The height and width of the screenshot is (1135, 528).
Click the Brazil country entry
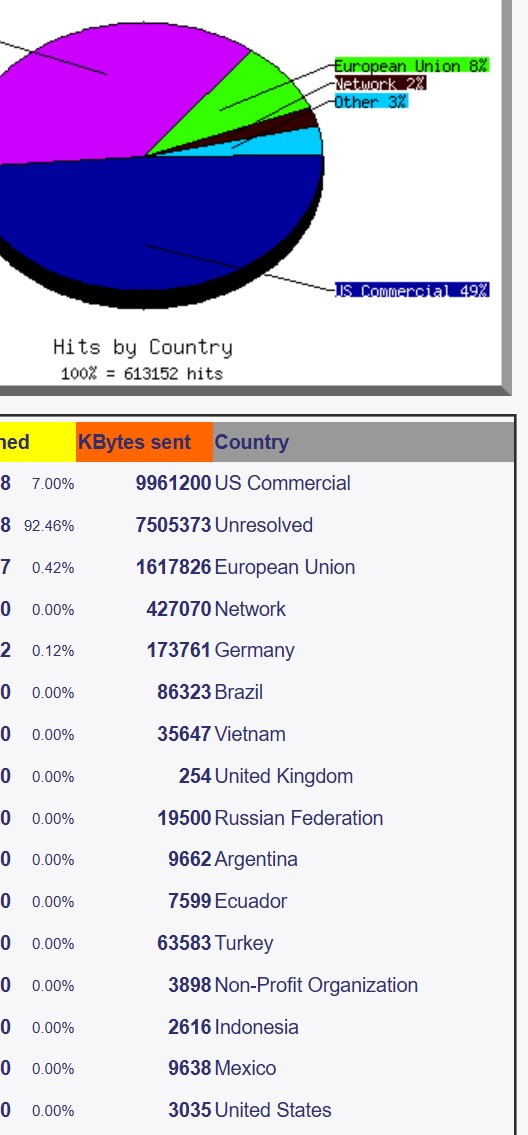(238, 693)
